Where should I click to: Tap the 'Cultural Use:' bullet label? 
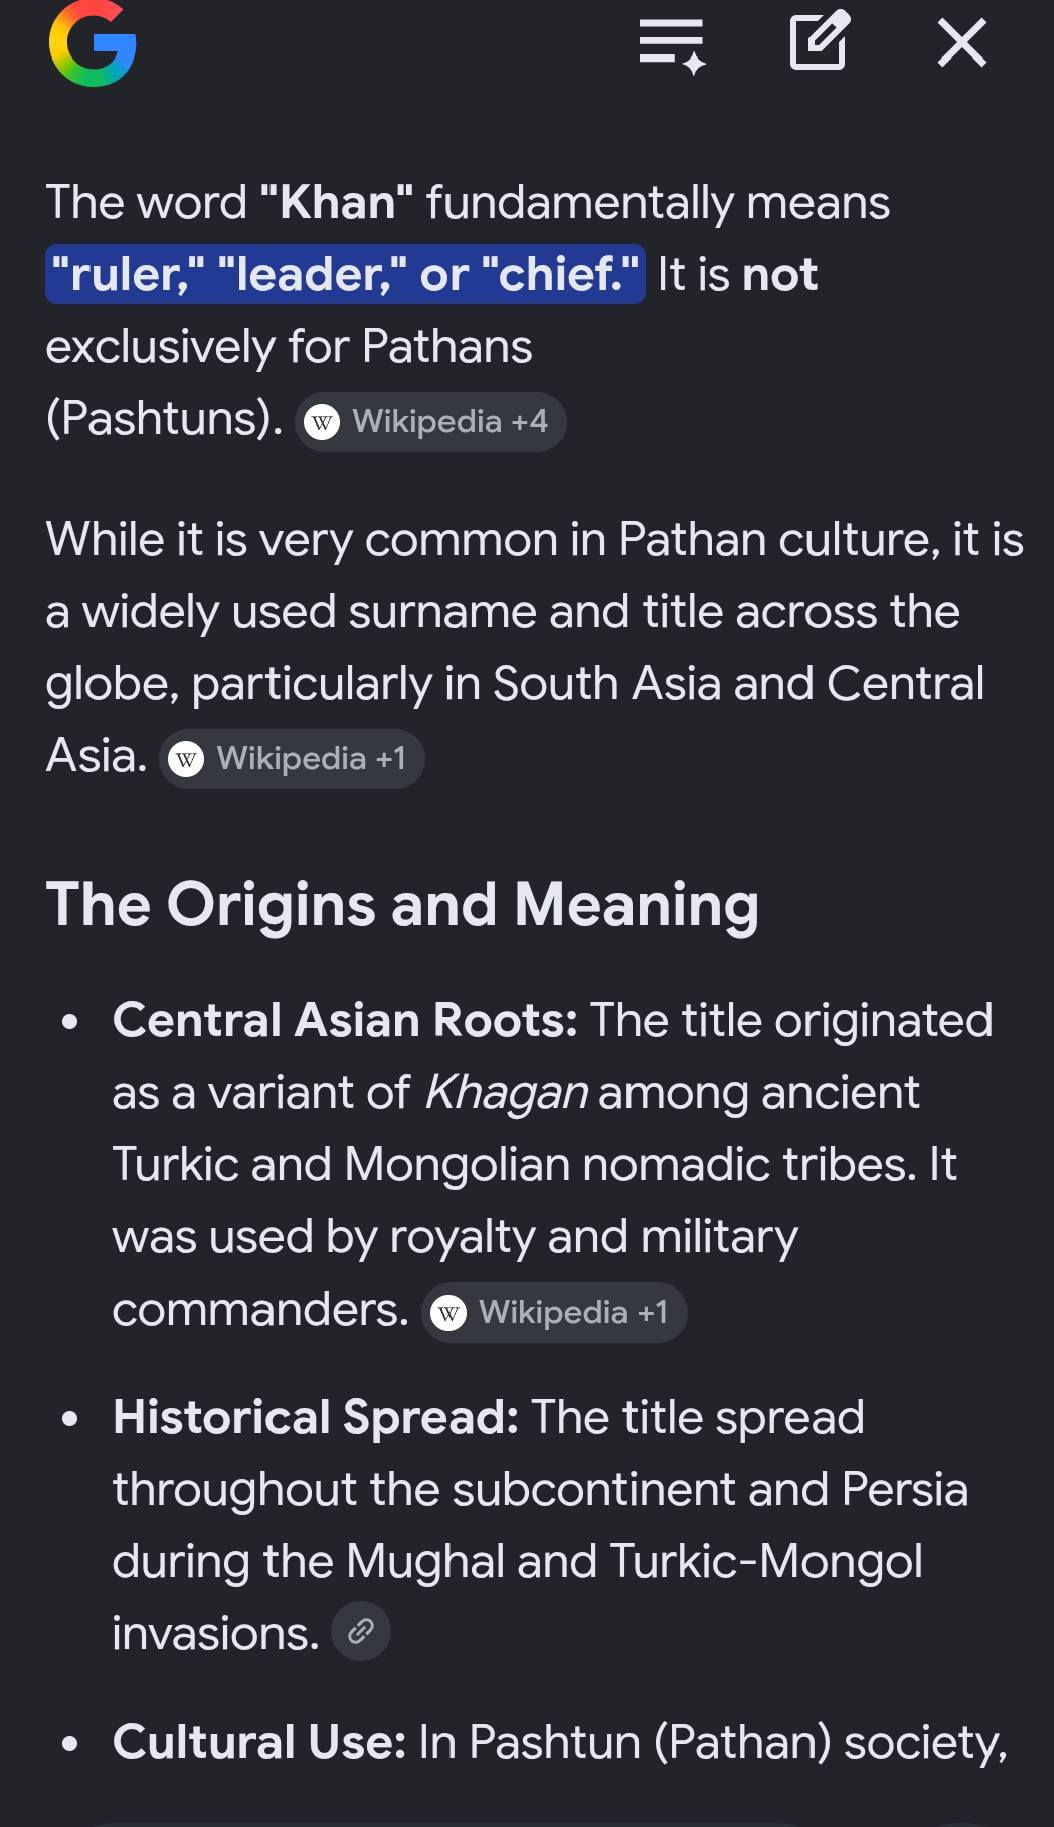tap(259, 1742)
